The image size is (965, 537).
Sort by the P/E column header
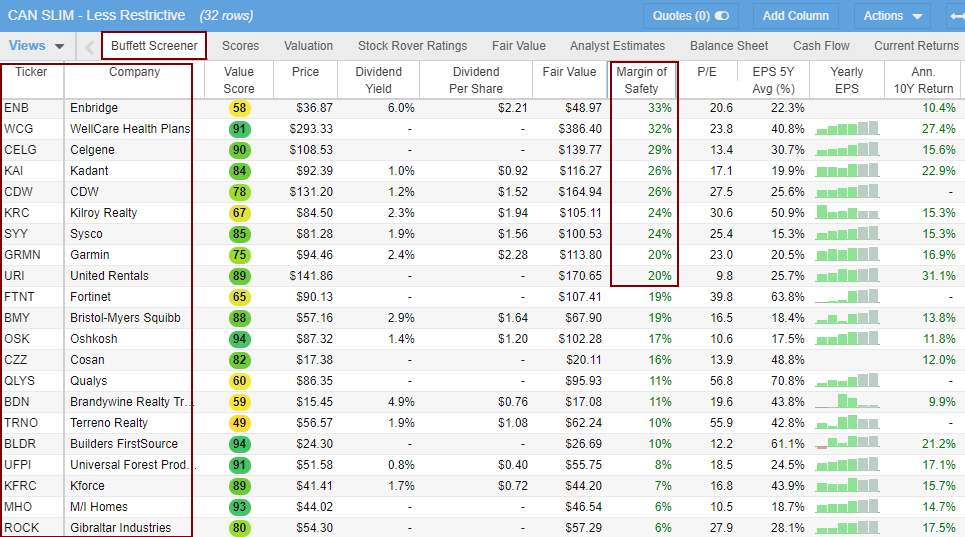click(707, 80)
